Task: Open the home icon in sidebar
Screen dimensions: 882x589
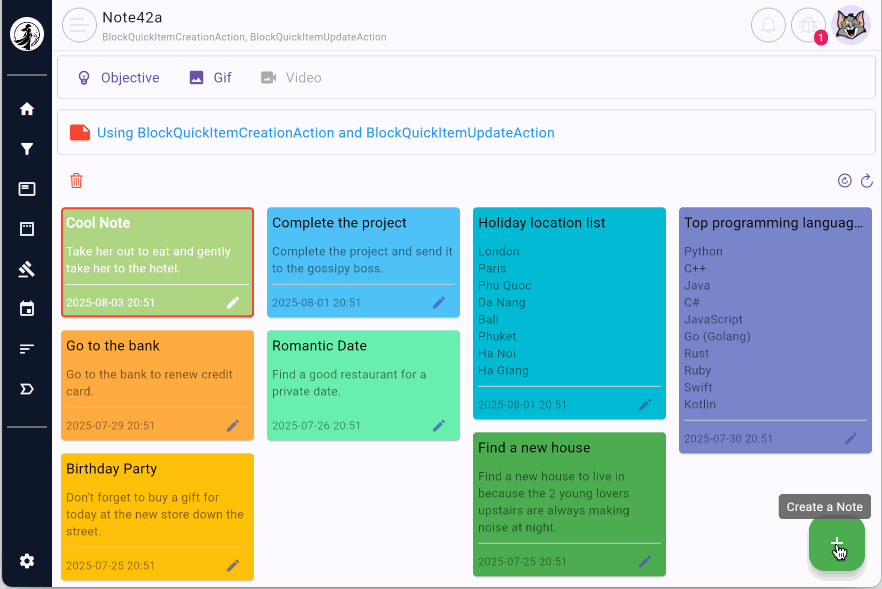Action: click(x=27, y=109)
